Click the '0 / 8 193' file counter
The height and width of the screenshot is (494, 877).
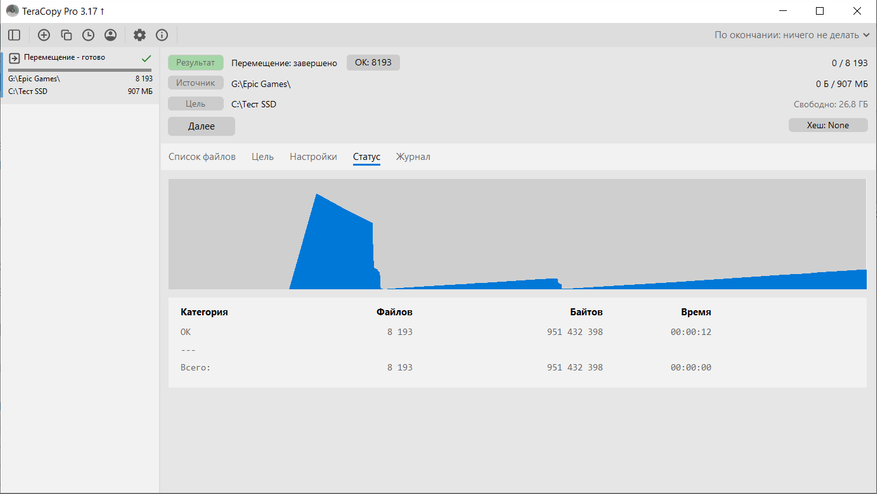coord(849,63)
